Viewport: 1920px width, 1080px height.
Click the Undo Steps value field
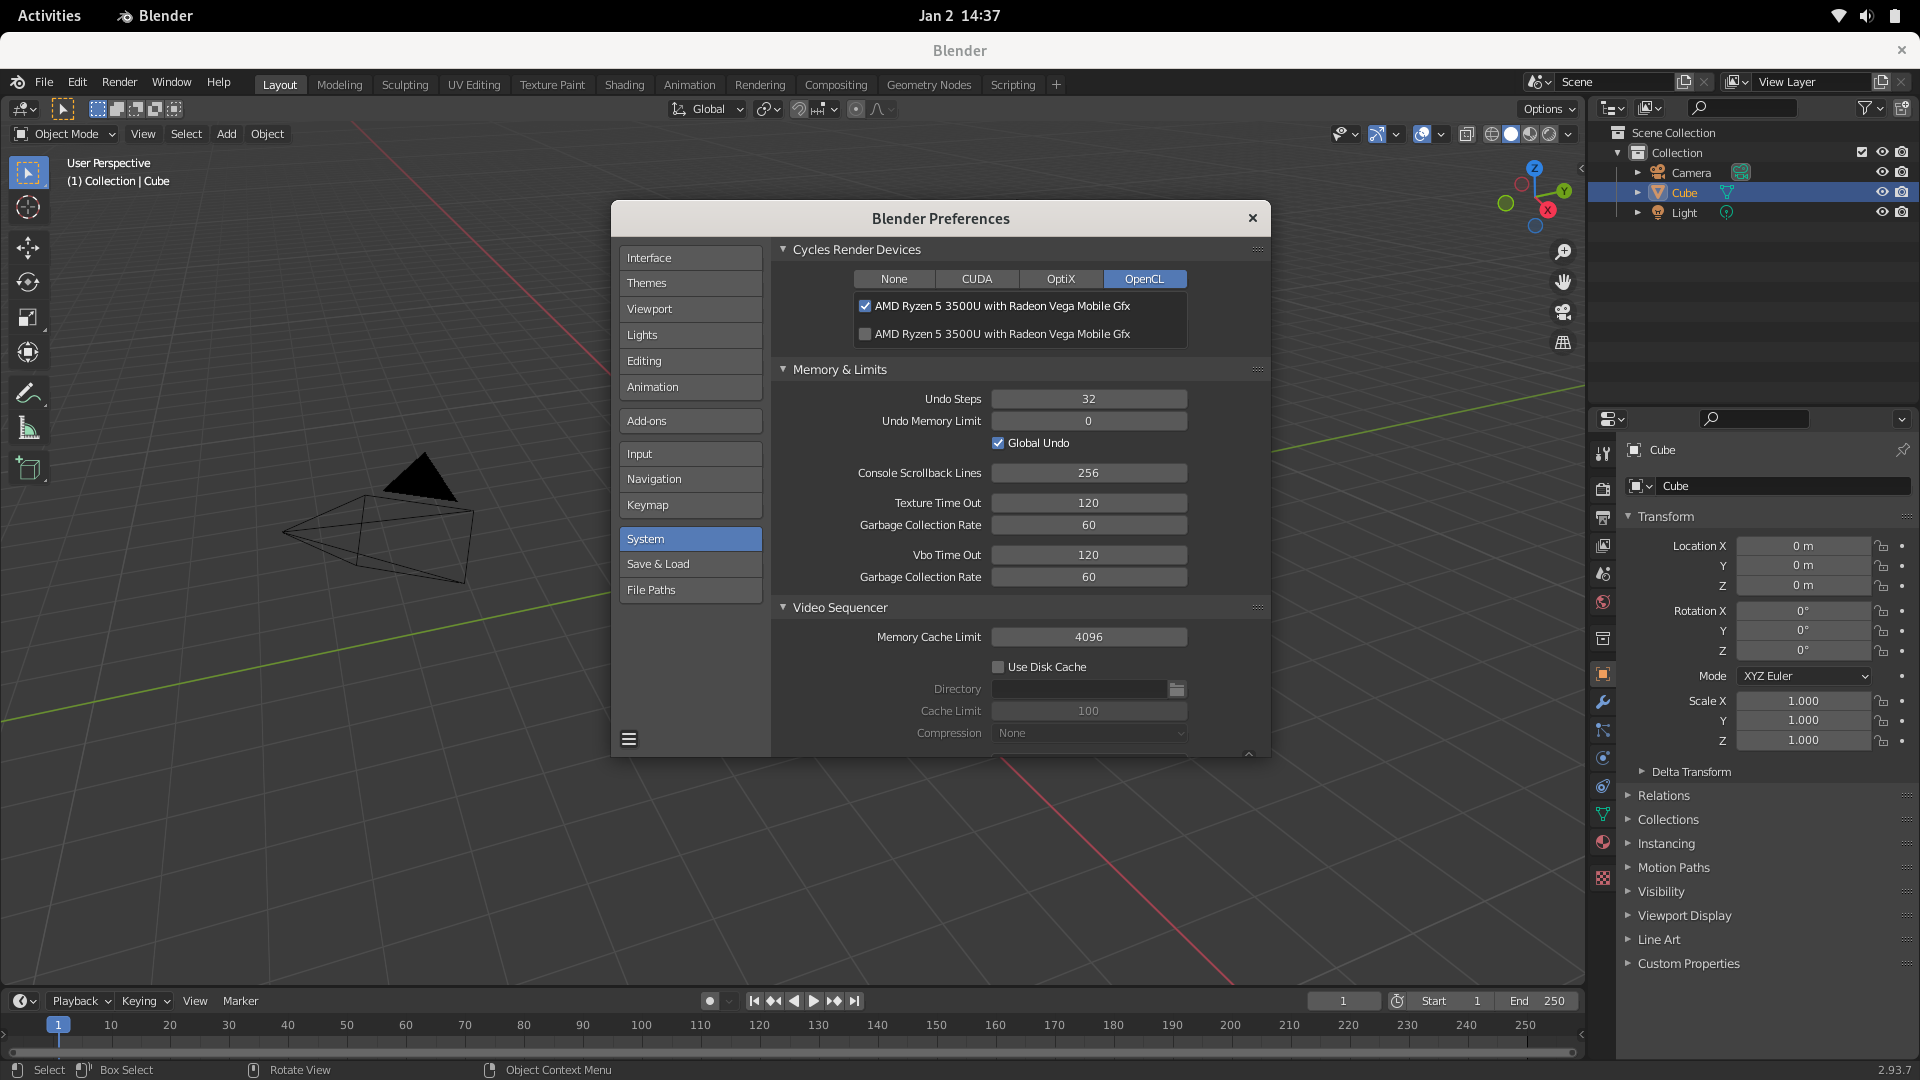[x=1088, y=399]
